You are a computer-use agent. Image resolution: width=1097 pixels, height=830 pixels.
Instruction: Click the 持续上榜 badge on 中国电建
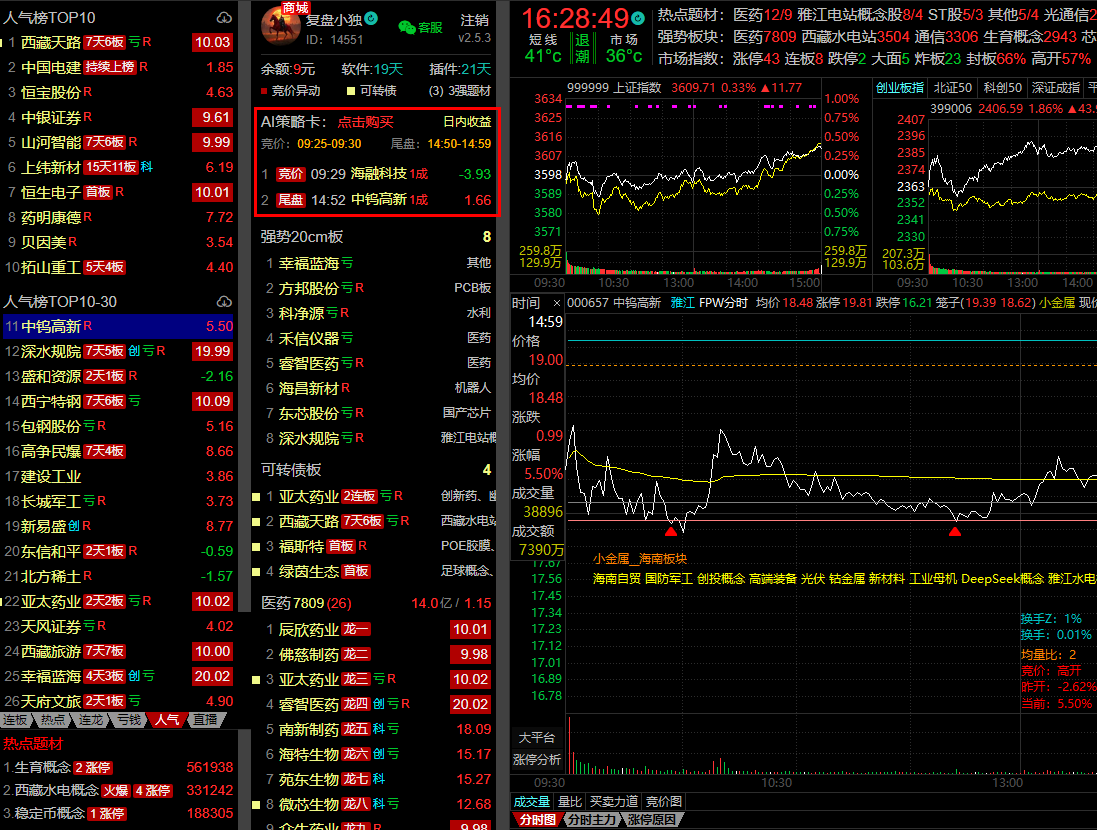pos(109,67)
